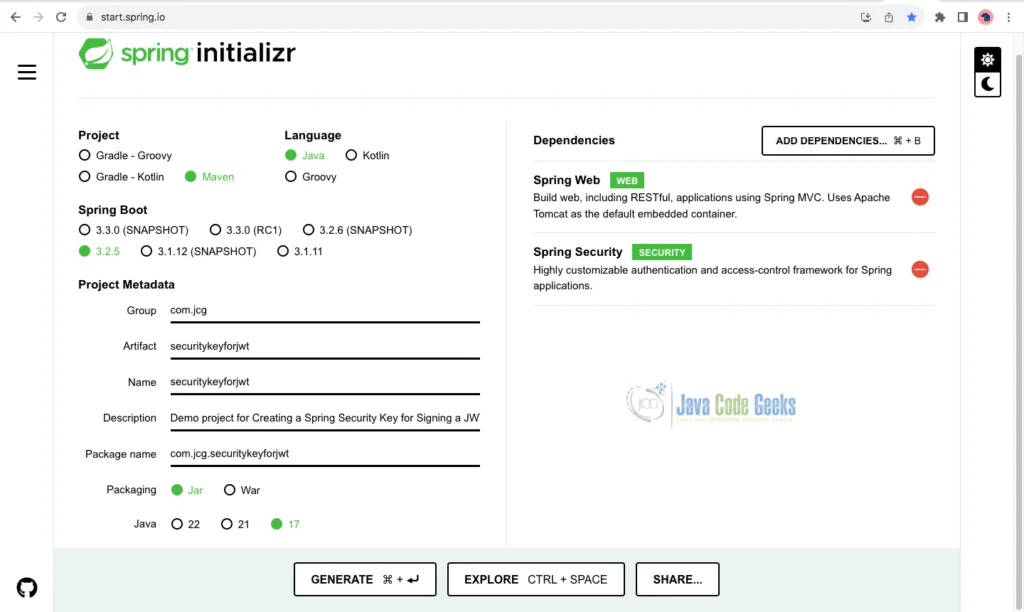Go back in browser history
1024x612 pixels.
pyautogui.click(x=16, y=17)
